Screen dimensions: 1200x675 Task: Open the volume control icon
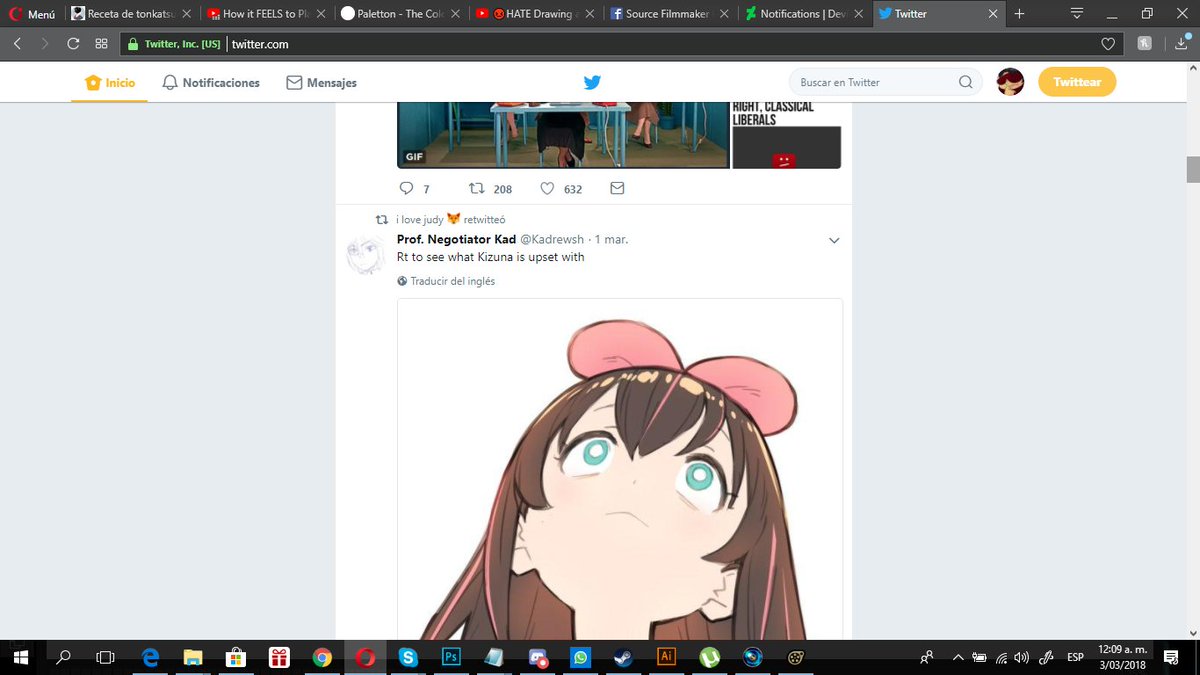point(1021,657)
